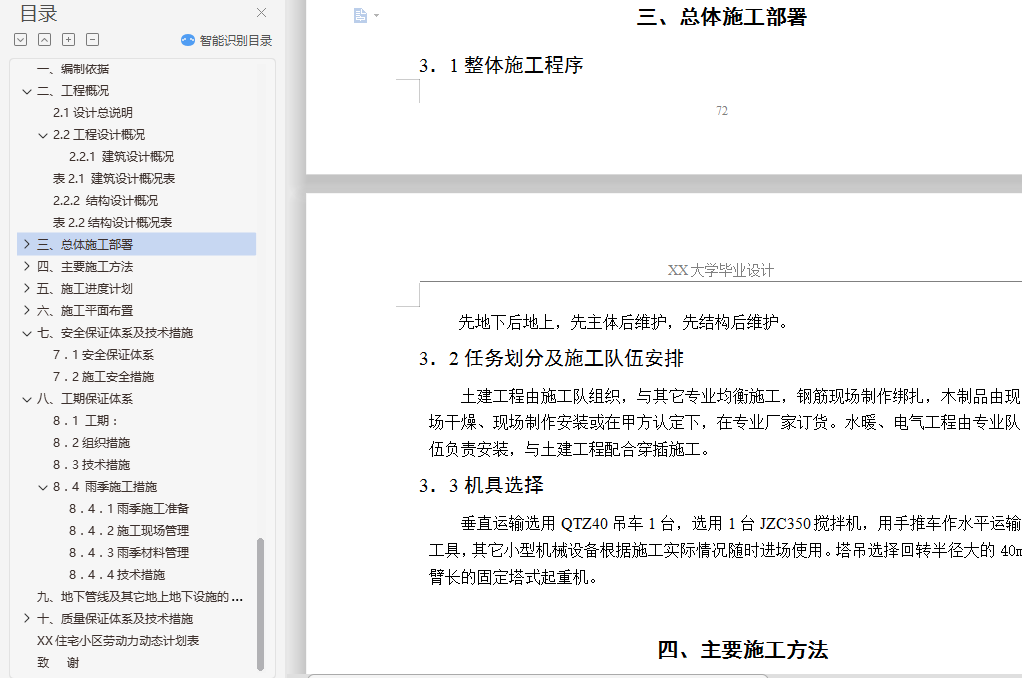Expand the 四、主要施工方法 section
Viewport: 1022px width, 678px height.
(27, 267)
